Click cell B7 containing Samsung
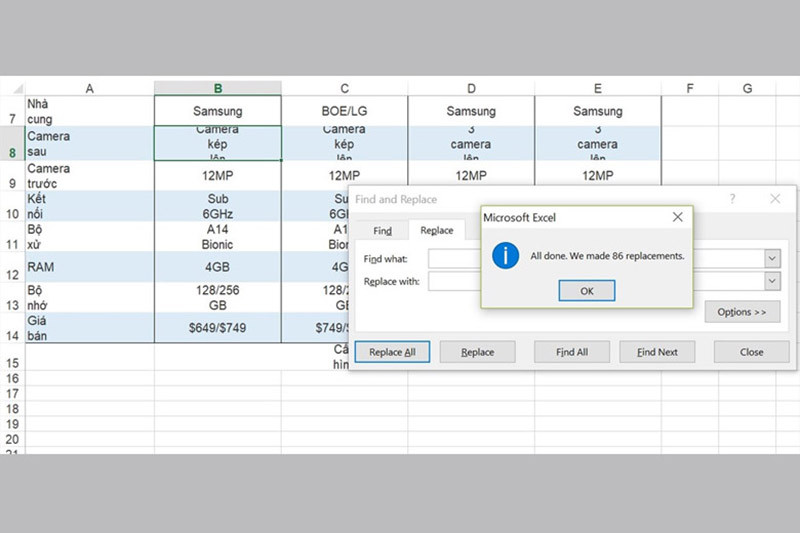 (x=218, y=111)
